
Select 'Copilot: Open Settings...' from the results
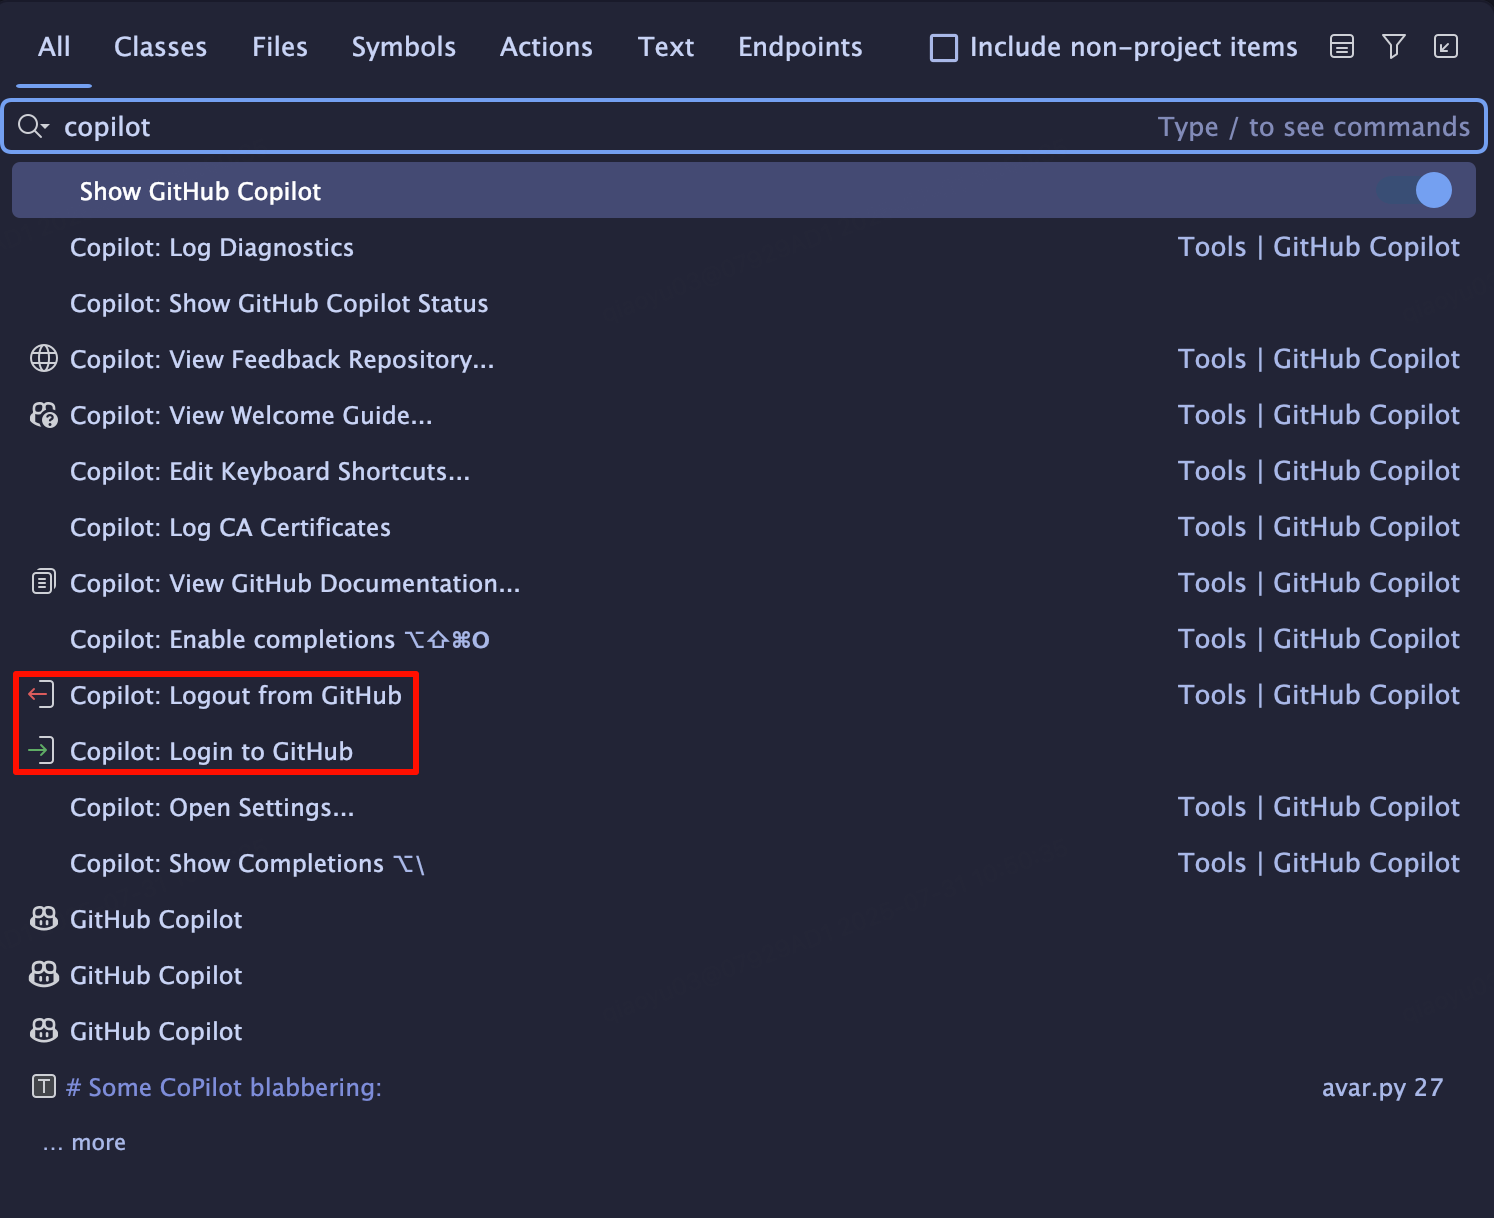(212, 807)
